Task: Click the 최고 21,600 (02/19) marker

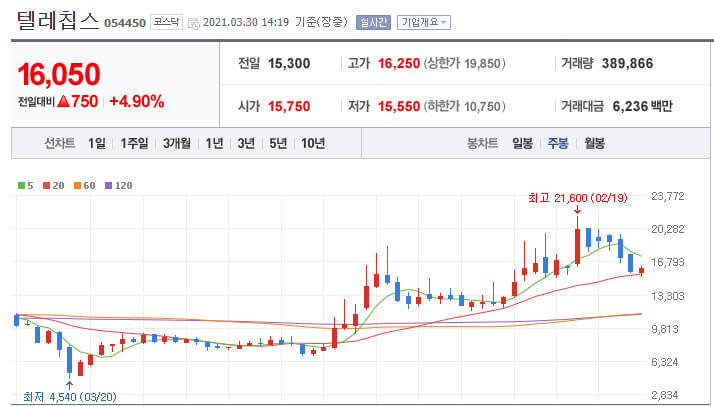Action: 577,198
